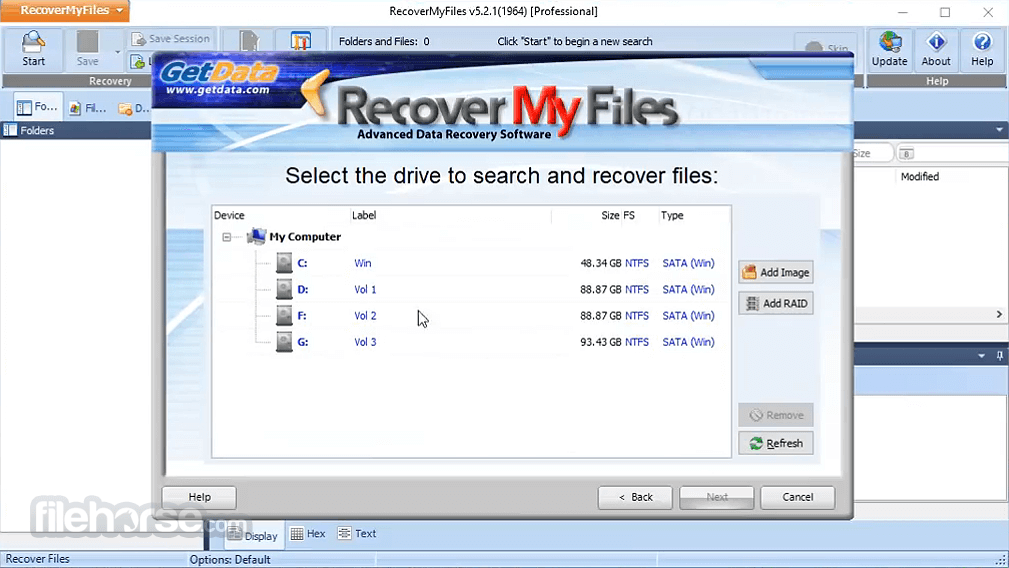The height and width of the screenshot is (568, 1009).
Task: Click the columns toolbar icon next to document icon
Action: [x=301, y=41]
